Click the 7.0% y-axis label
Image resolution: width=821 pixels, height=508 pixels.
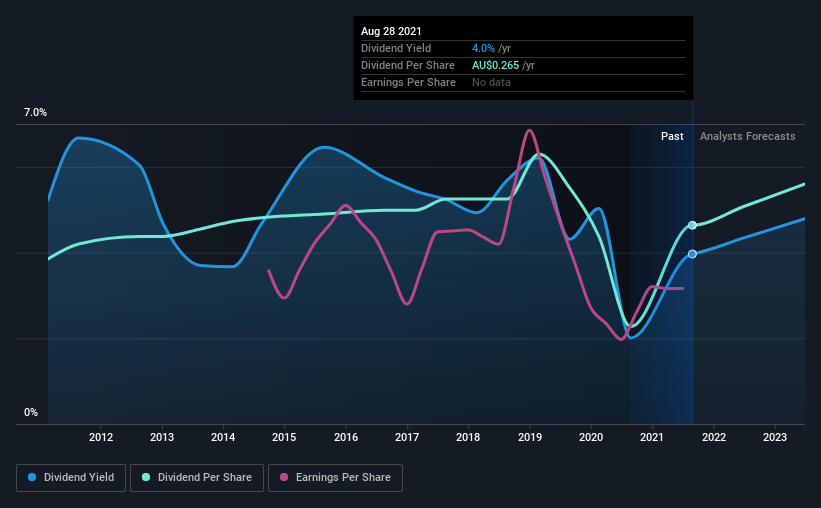35,113
